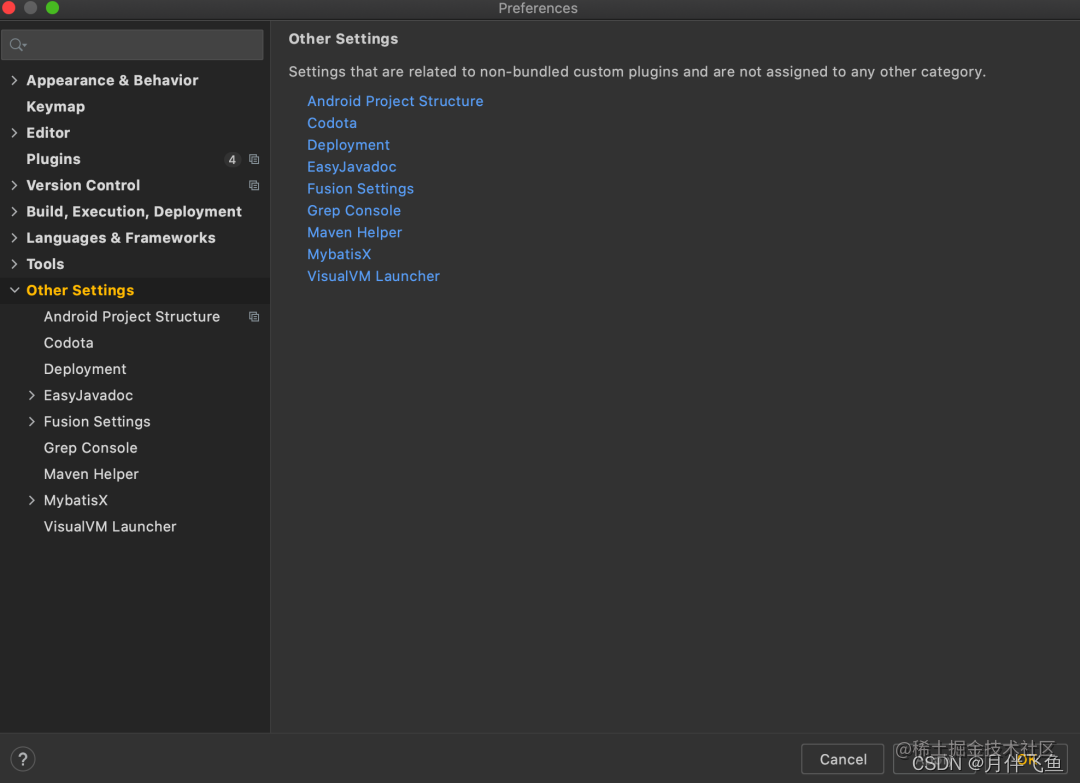Open the Codota blue link
Image resolution: width=1080 pixels, height=783 pixels.
pos(332,123)
